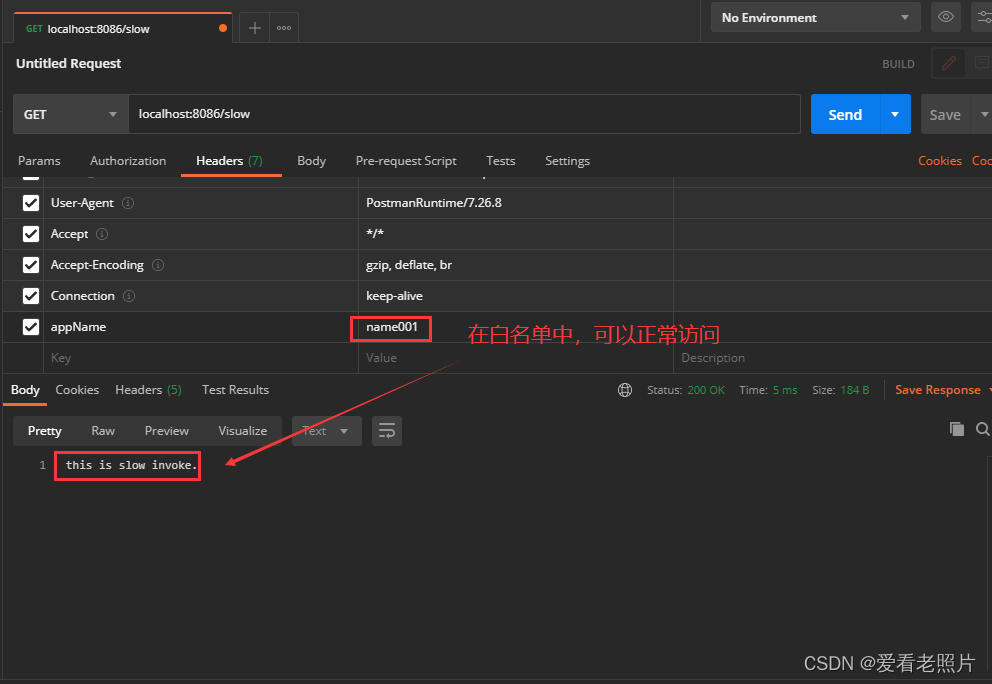Switch to the request Body tab
The image size is (992, 684).
coord(311,161)
